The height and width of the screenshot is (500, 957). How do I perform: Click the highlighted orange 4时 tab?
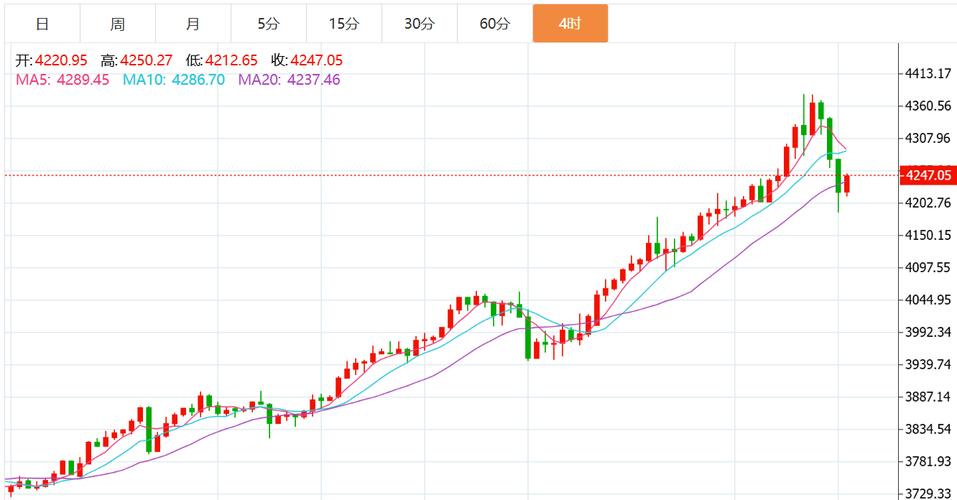click(570, 24)
